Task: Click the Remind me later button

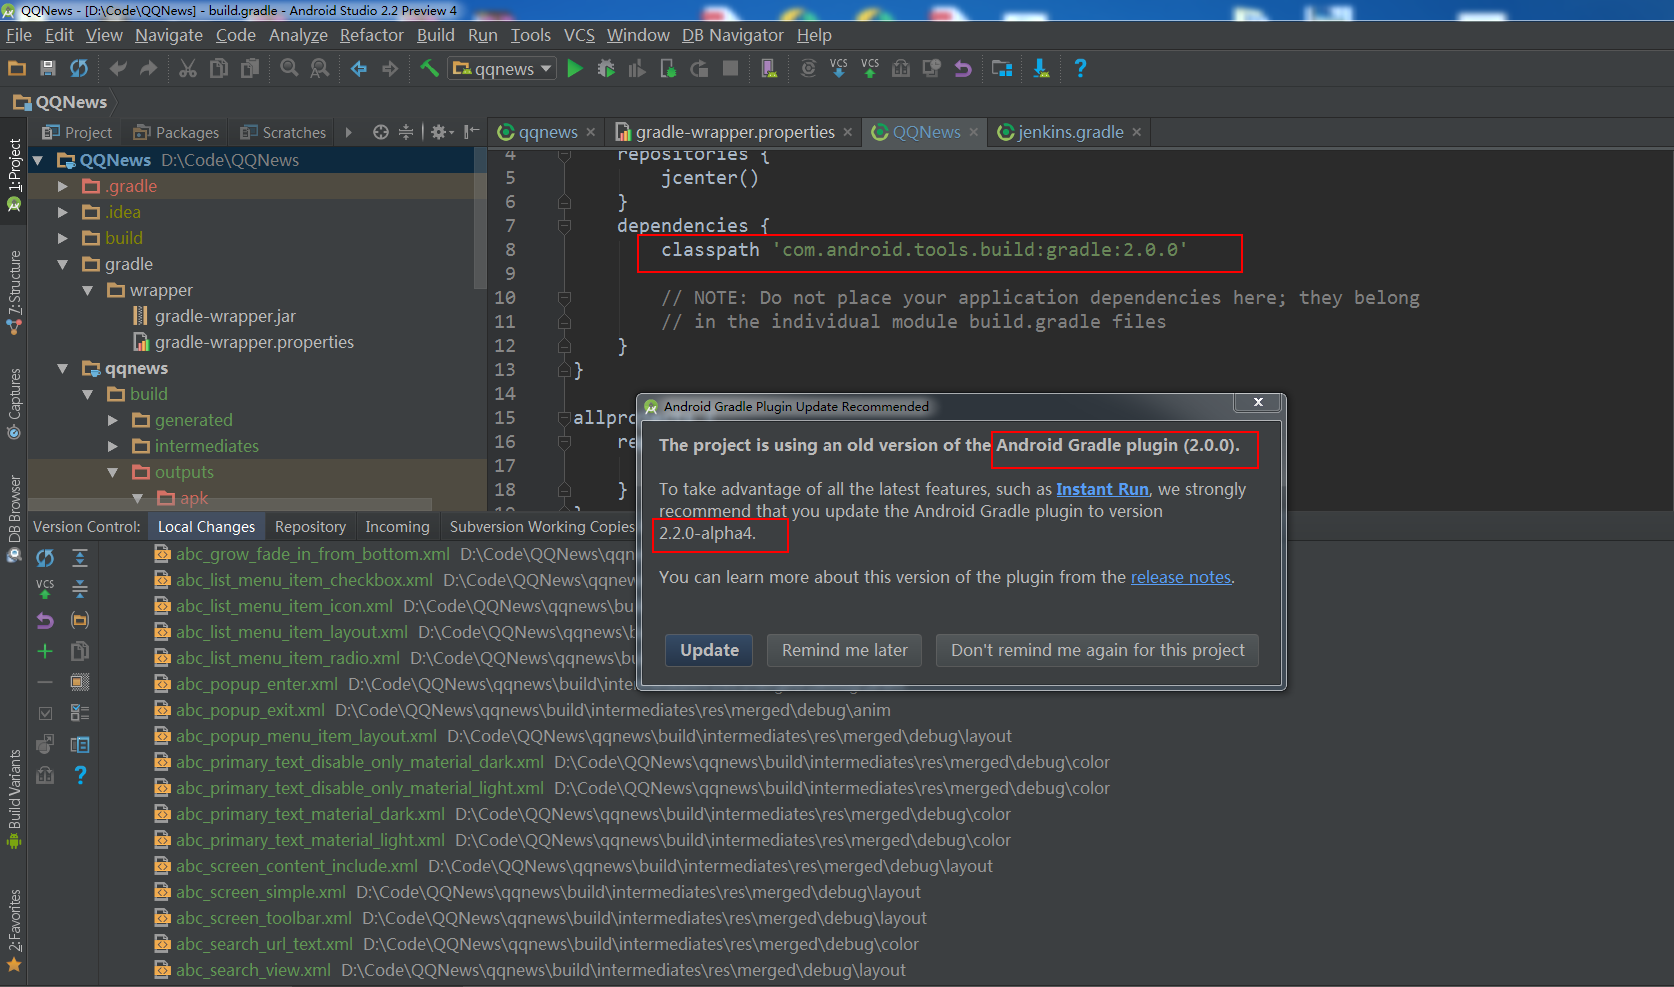Action: pyautogui.click(x=845, y=650)
